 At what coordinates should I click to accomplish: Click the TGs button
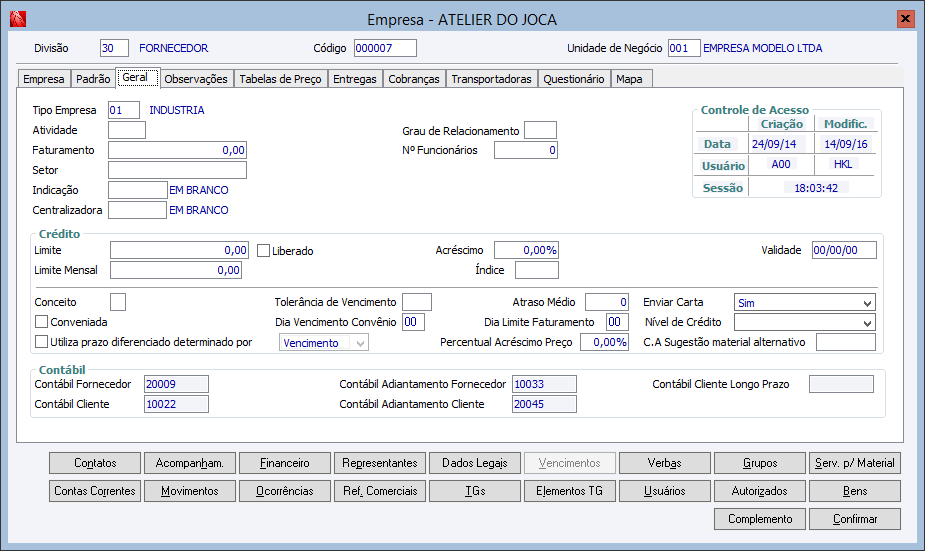(475, 491)
